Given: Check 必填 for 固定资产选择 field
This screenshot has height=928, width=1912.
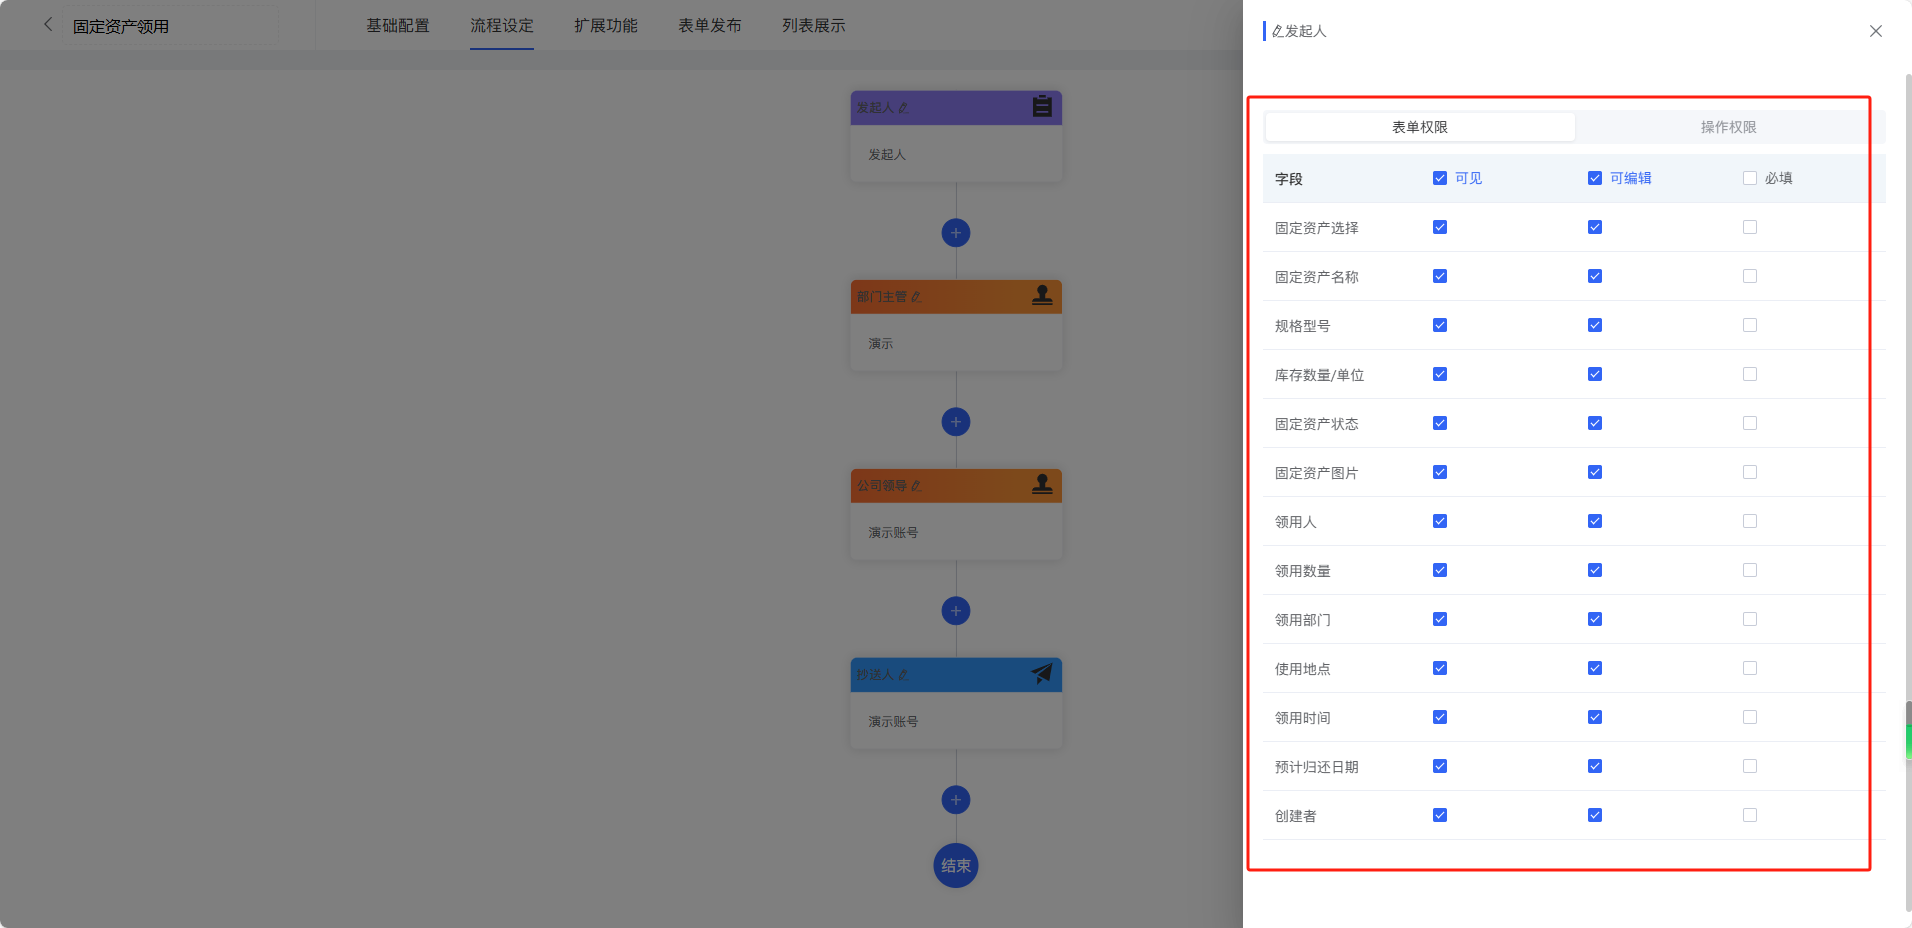Looking at the screenshot, I should click(x=1750, y=227).
